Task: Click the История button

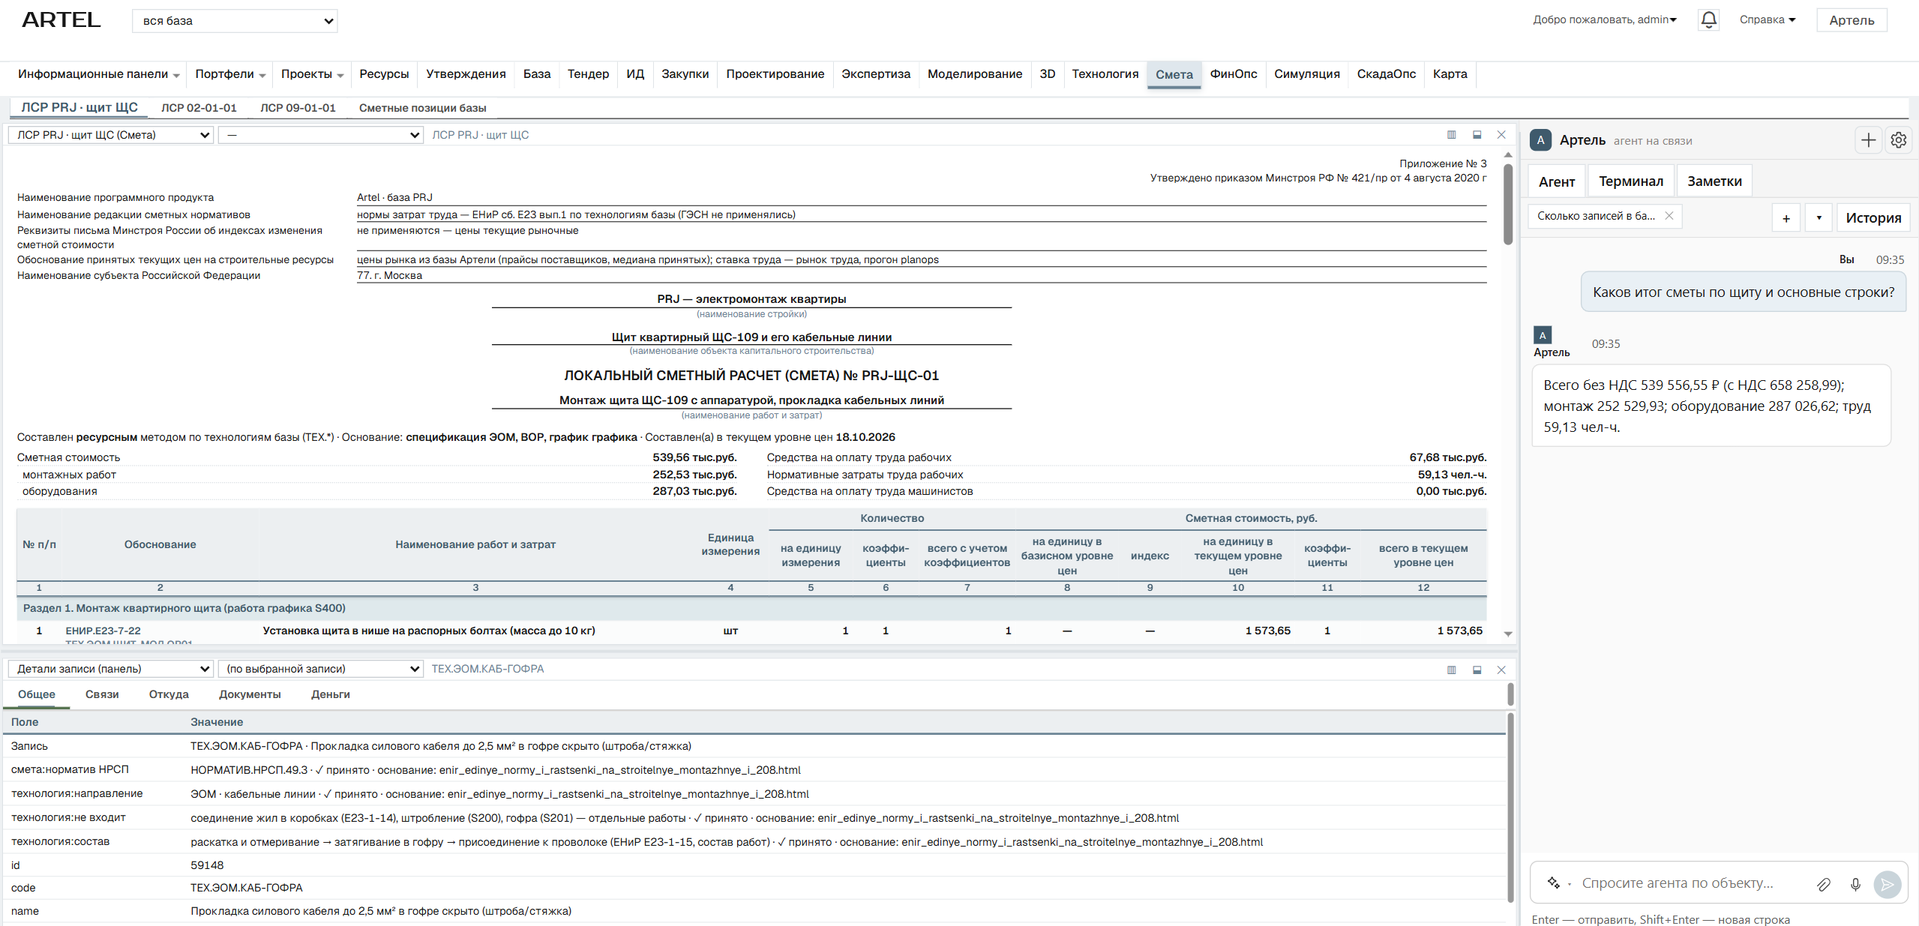Action: tap(1873, 217)
